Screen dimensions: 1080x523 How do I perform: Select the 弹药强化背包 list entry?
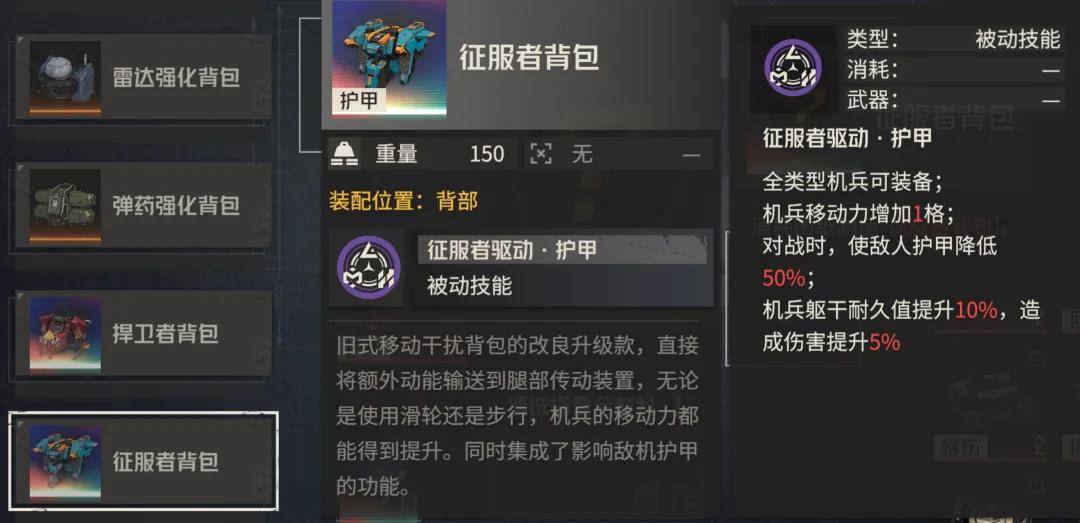click(x=143, y=206)
